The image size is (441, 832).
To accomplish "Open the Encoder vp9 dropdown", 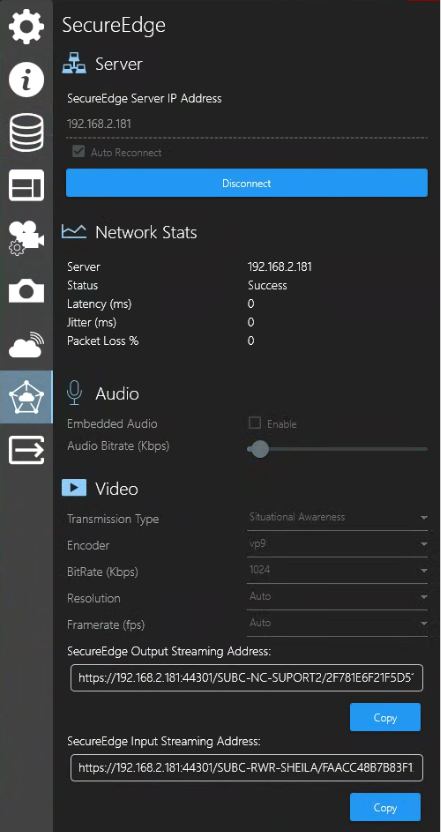I will (338, 544).
